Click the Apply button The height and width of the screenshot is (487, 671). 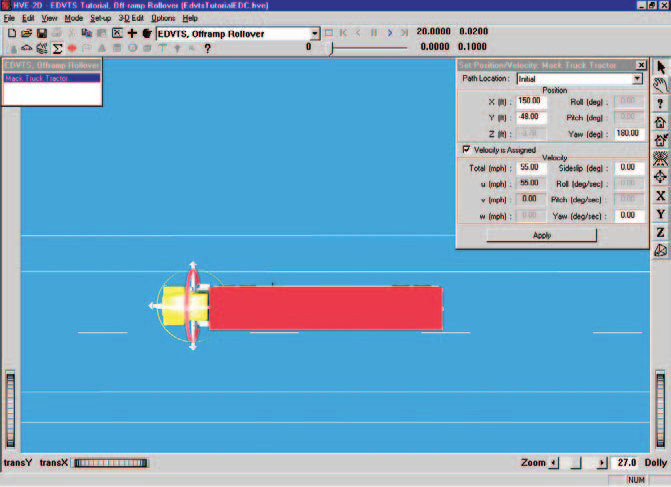(x=541, y=235)
